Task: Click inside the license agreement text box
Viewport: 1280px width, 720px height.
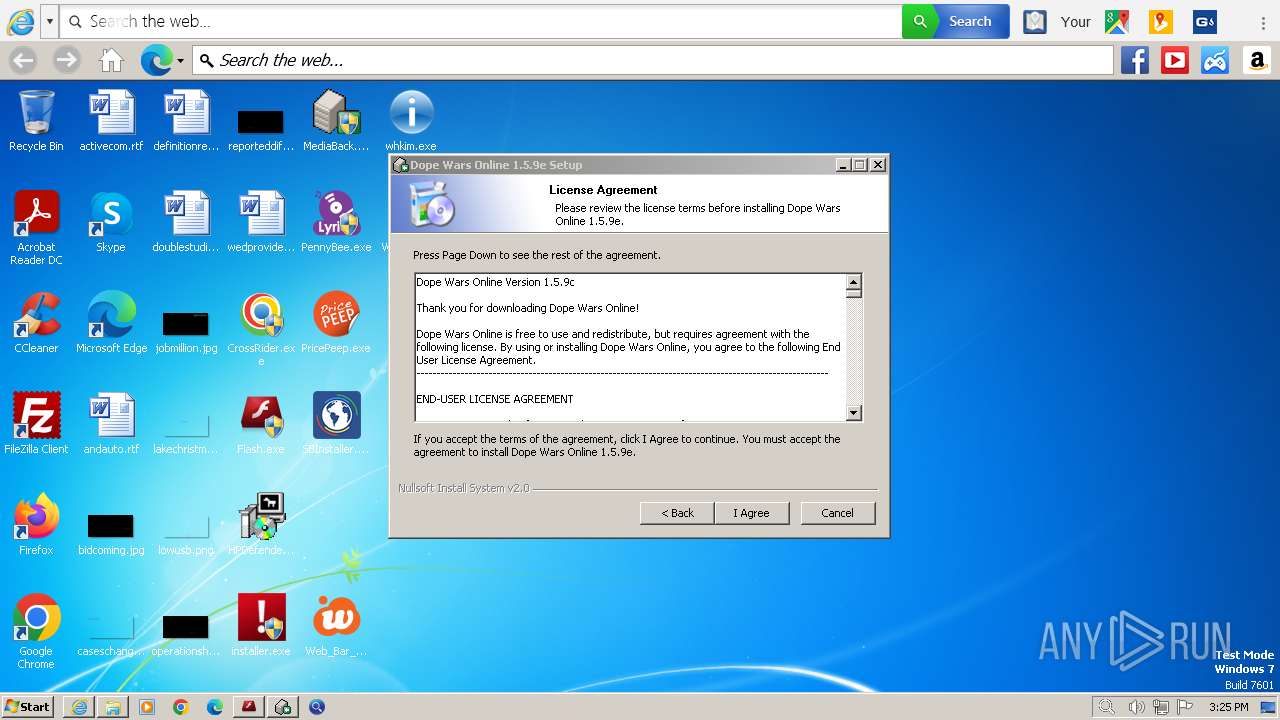Action: tap(630, 347)
